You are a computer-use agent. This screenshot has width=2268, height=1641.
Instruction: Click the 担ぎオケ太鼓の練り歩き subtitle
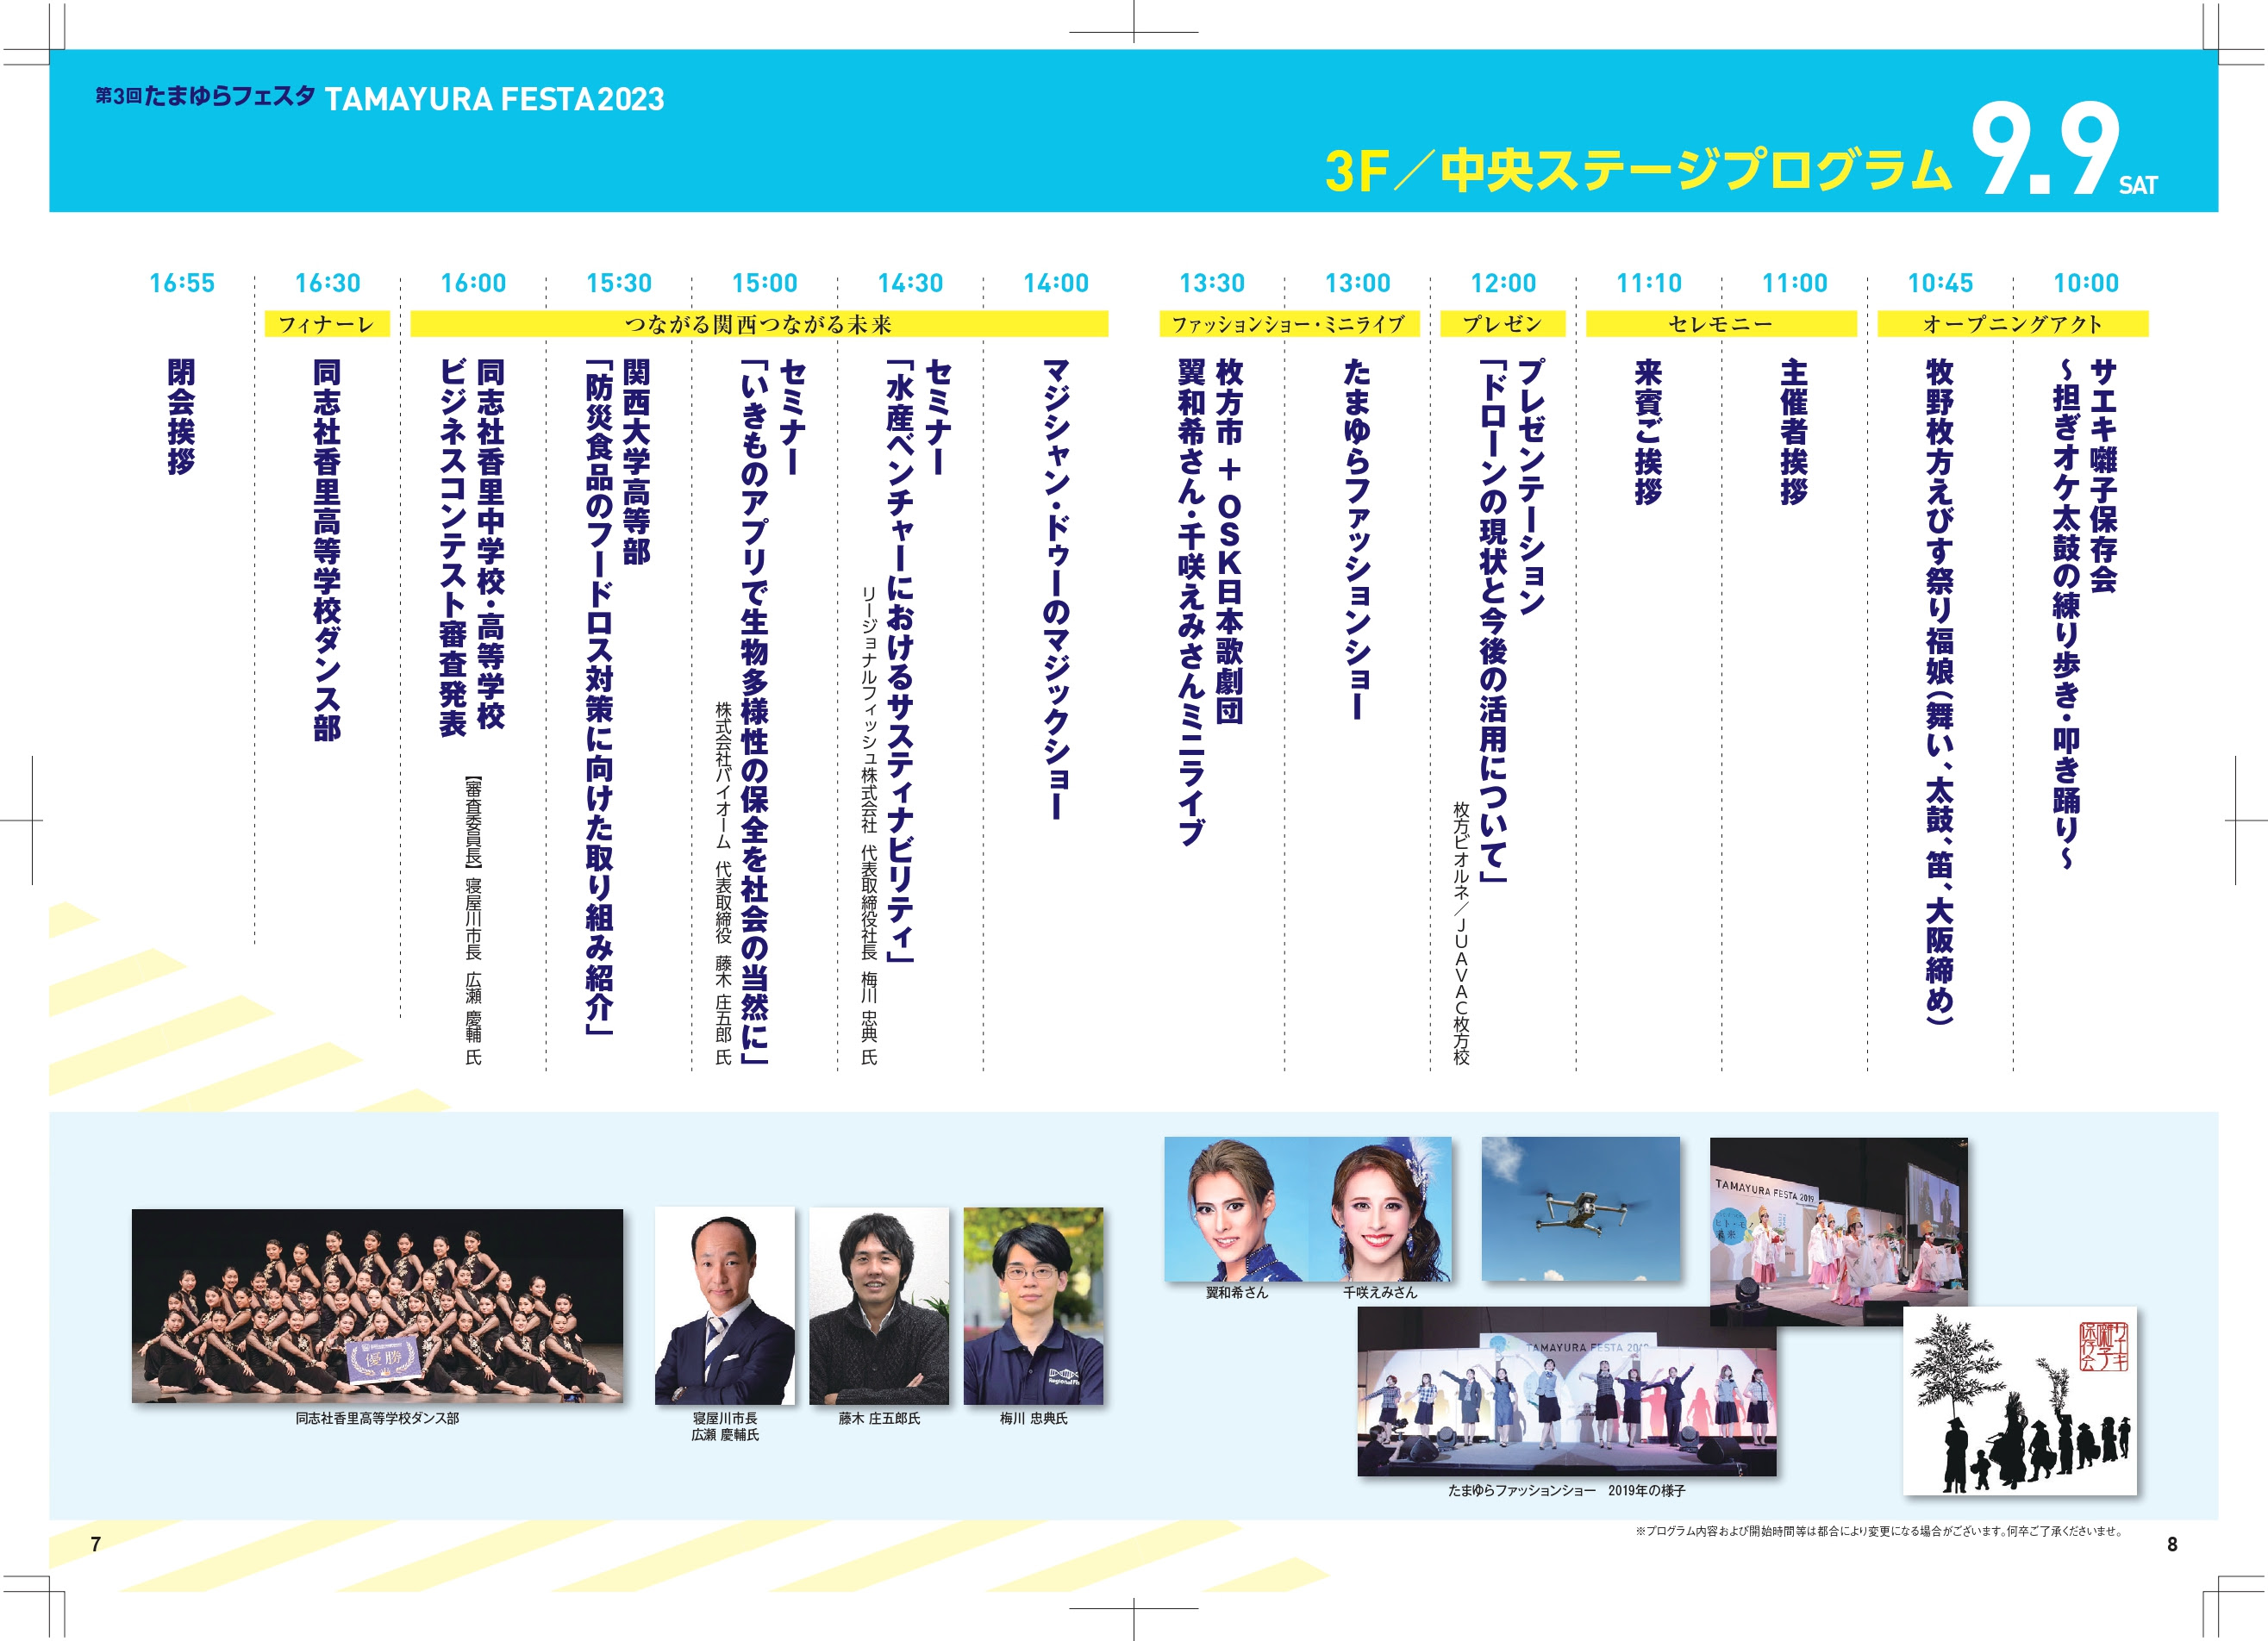pos(2066,614)
